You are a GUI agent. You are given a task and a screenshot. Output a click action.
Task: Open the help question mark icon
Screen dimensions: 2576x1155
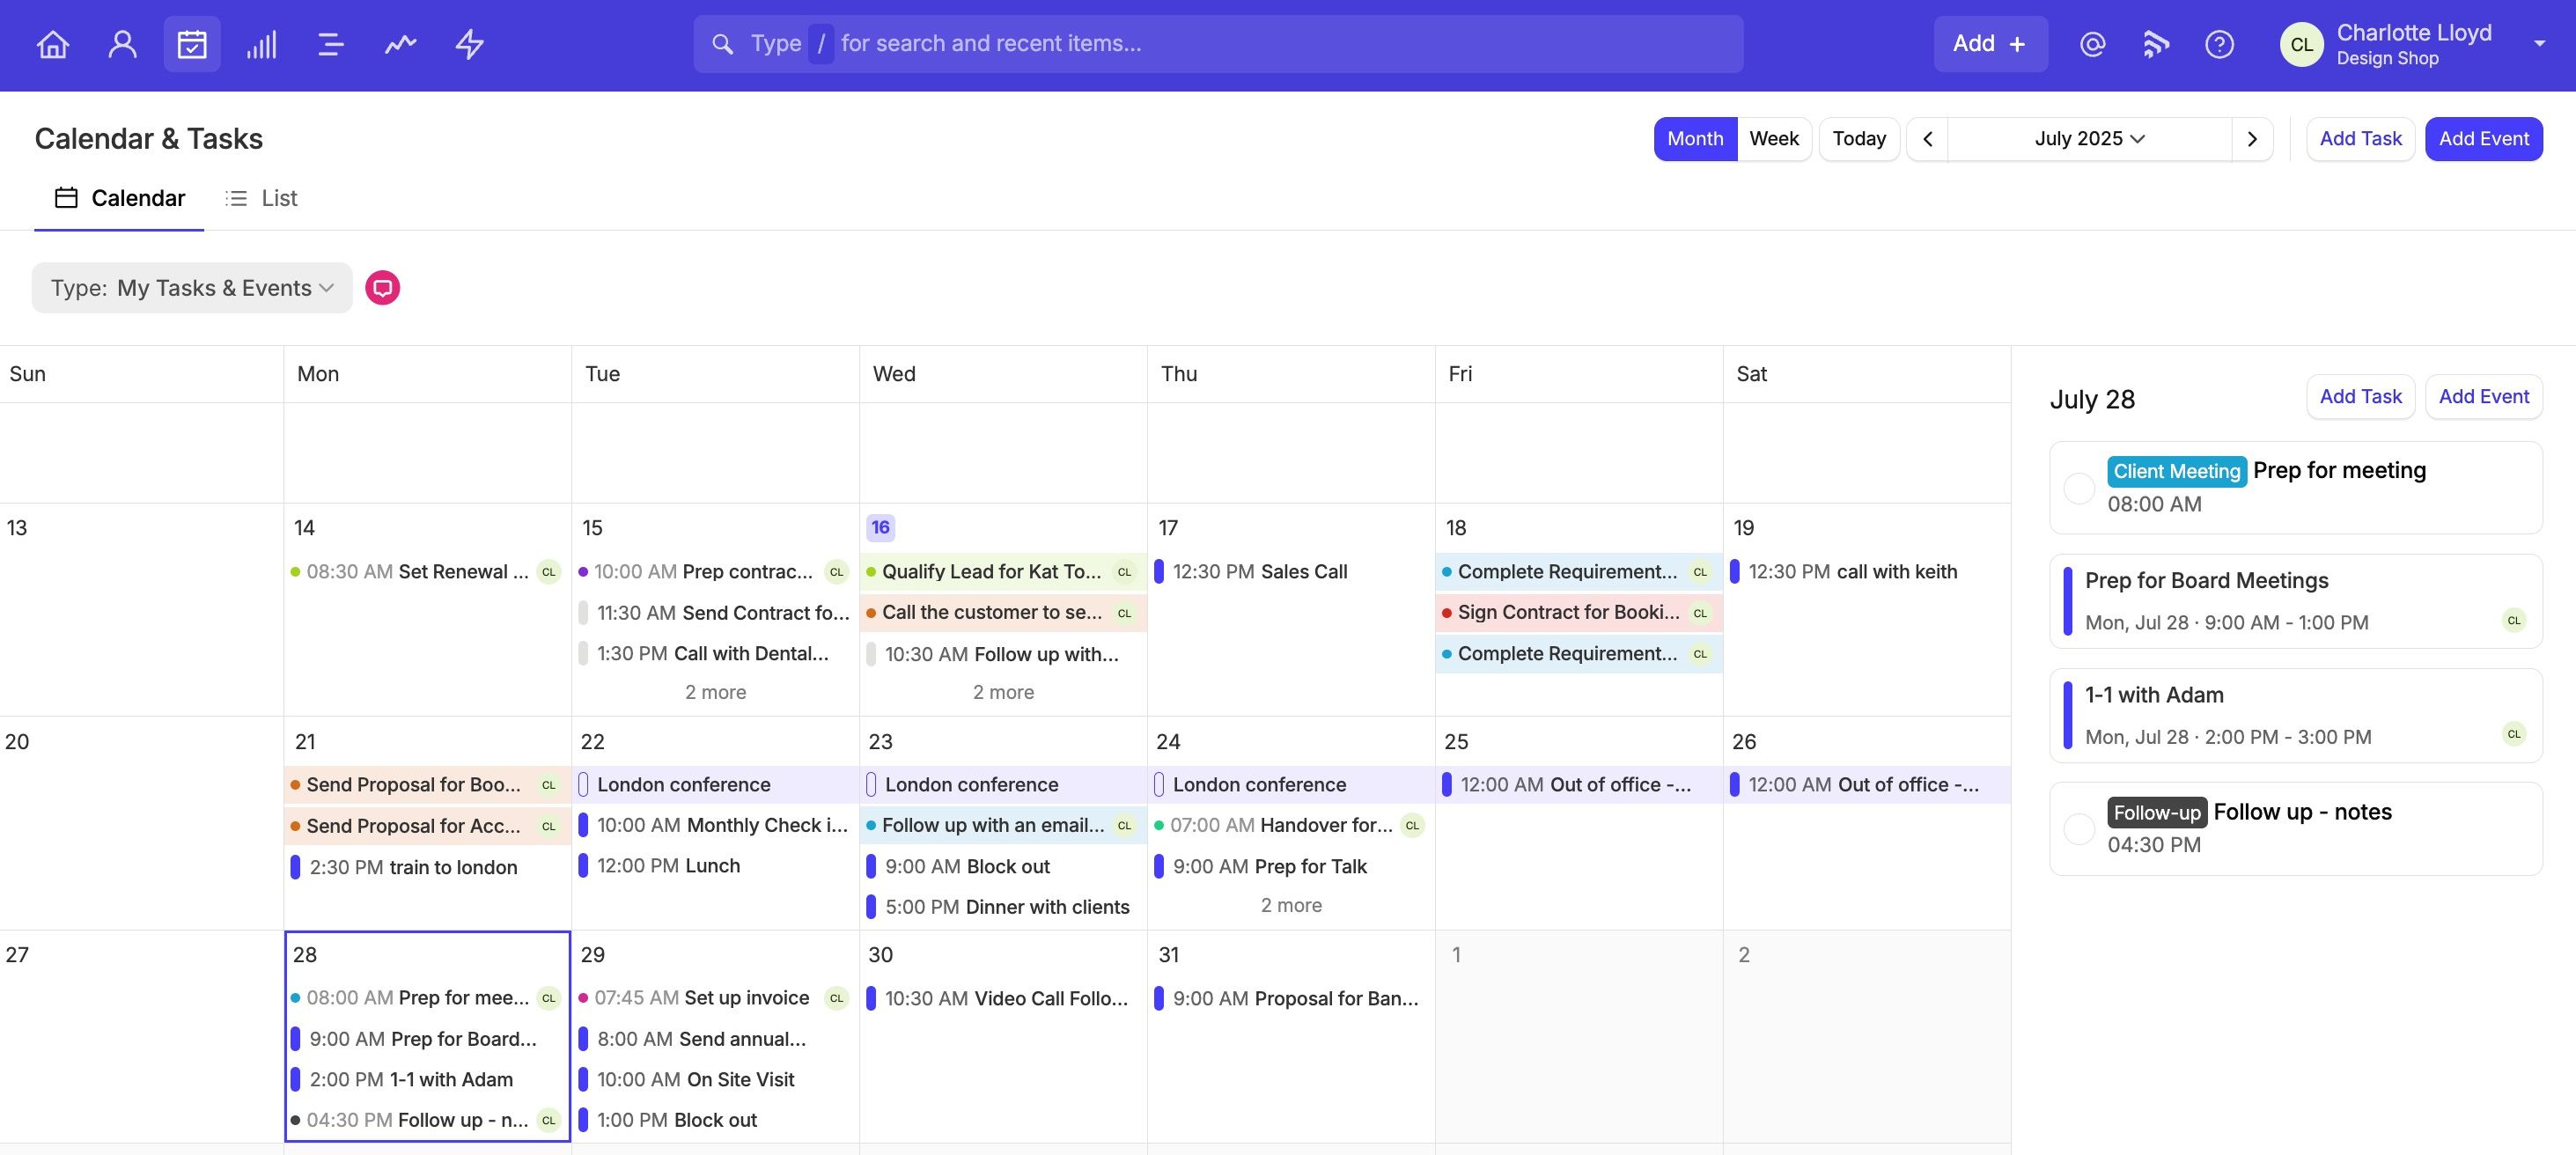tap(2219, 44)
